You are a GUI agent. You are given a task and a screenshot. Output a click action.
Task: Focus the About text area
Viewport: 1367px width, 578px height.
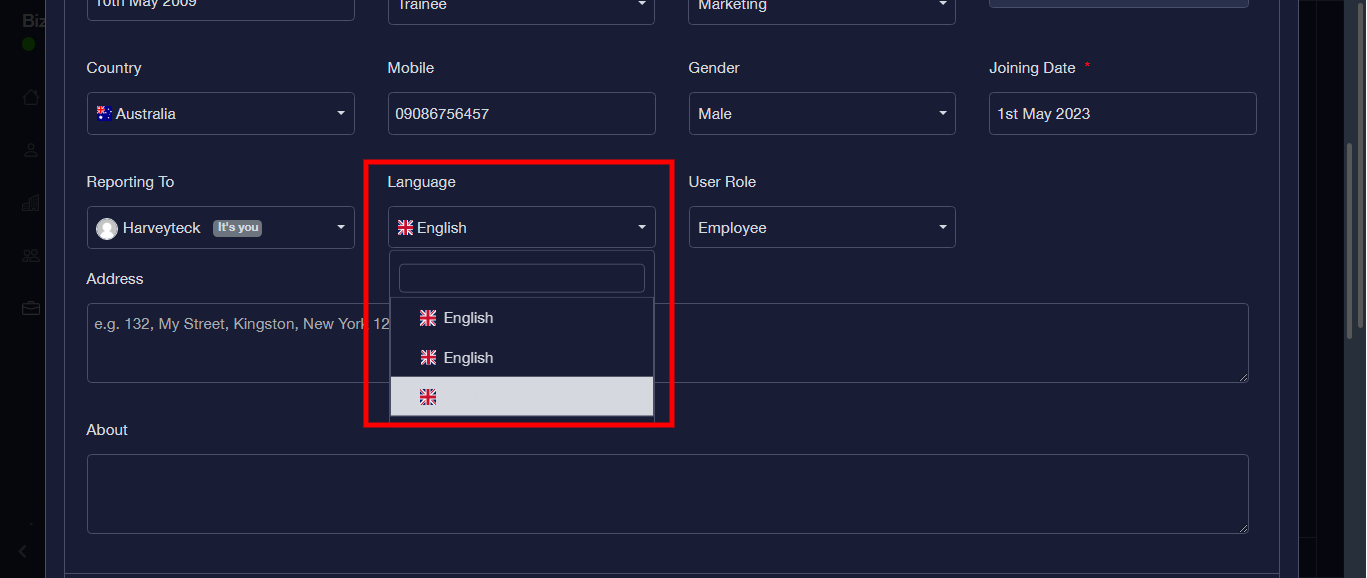pyautogui.click(x=667, y=494)
